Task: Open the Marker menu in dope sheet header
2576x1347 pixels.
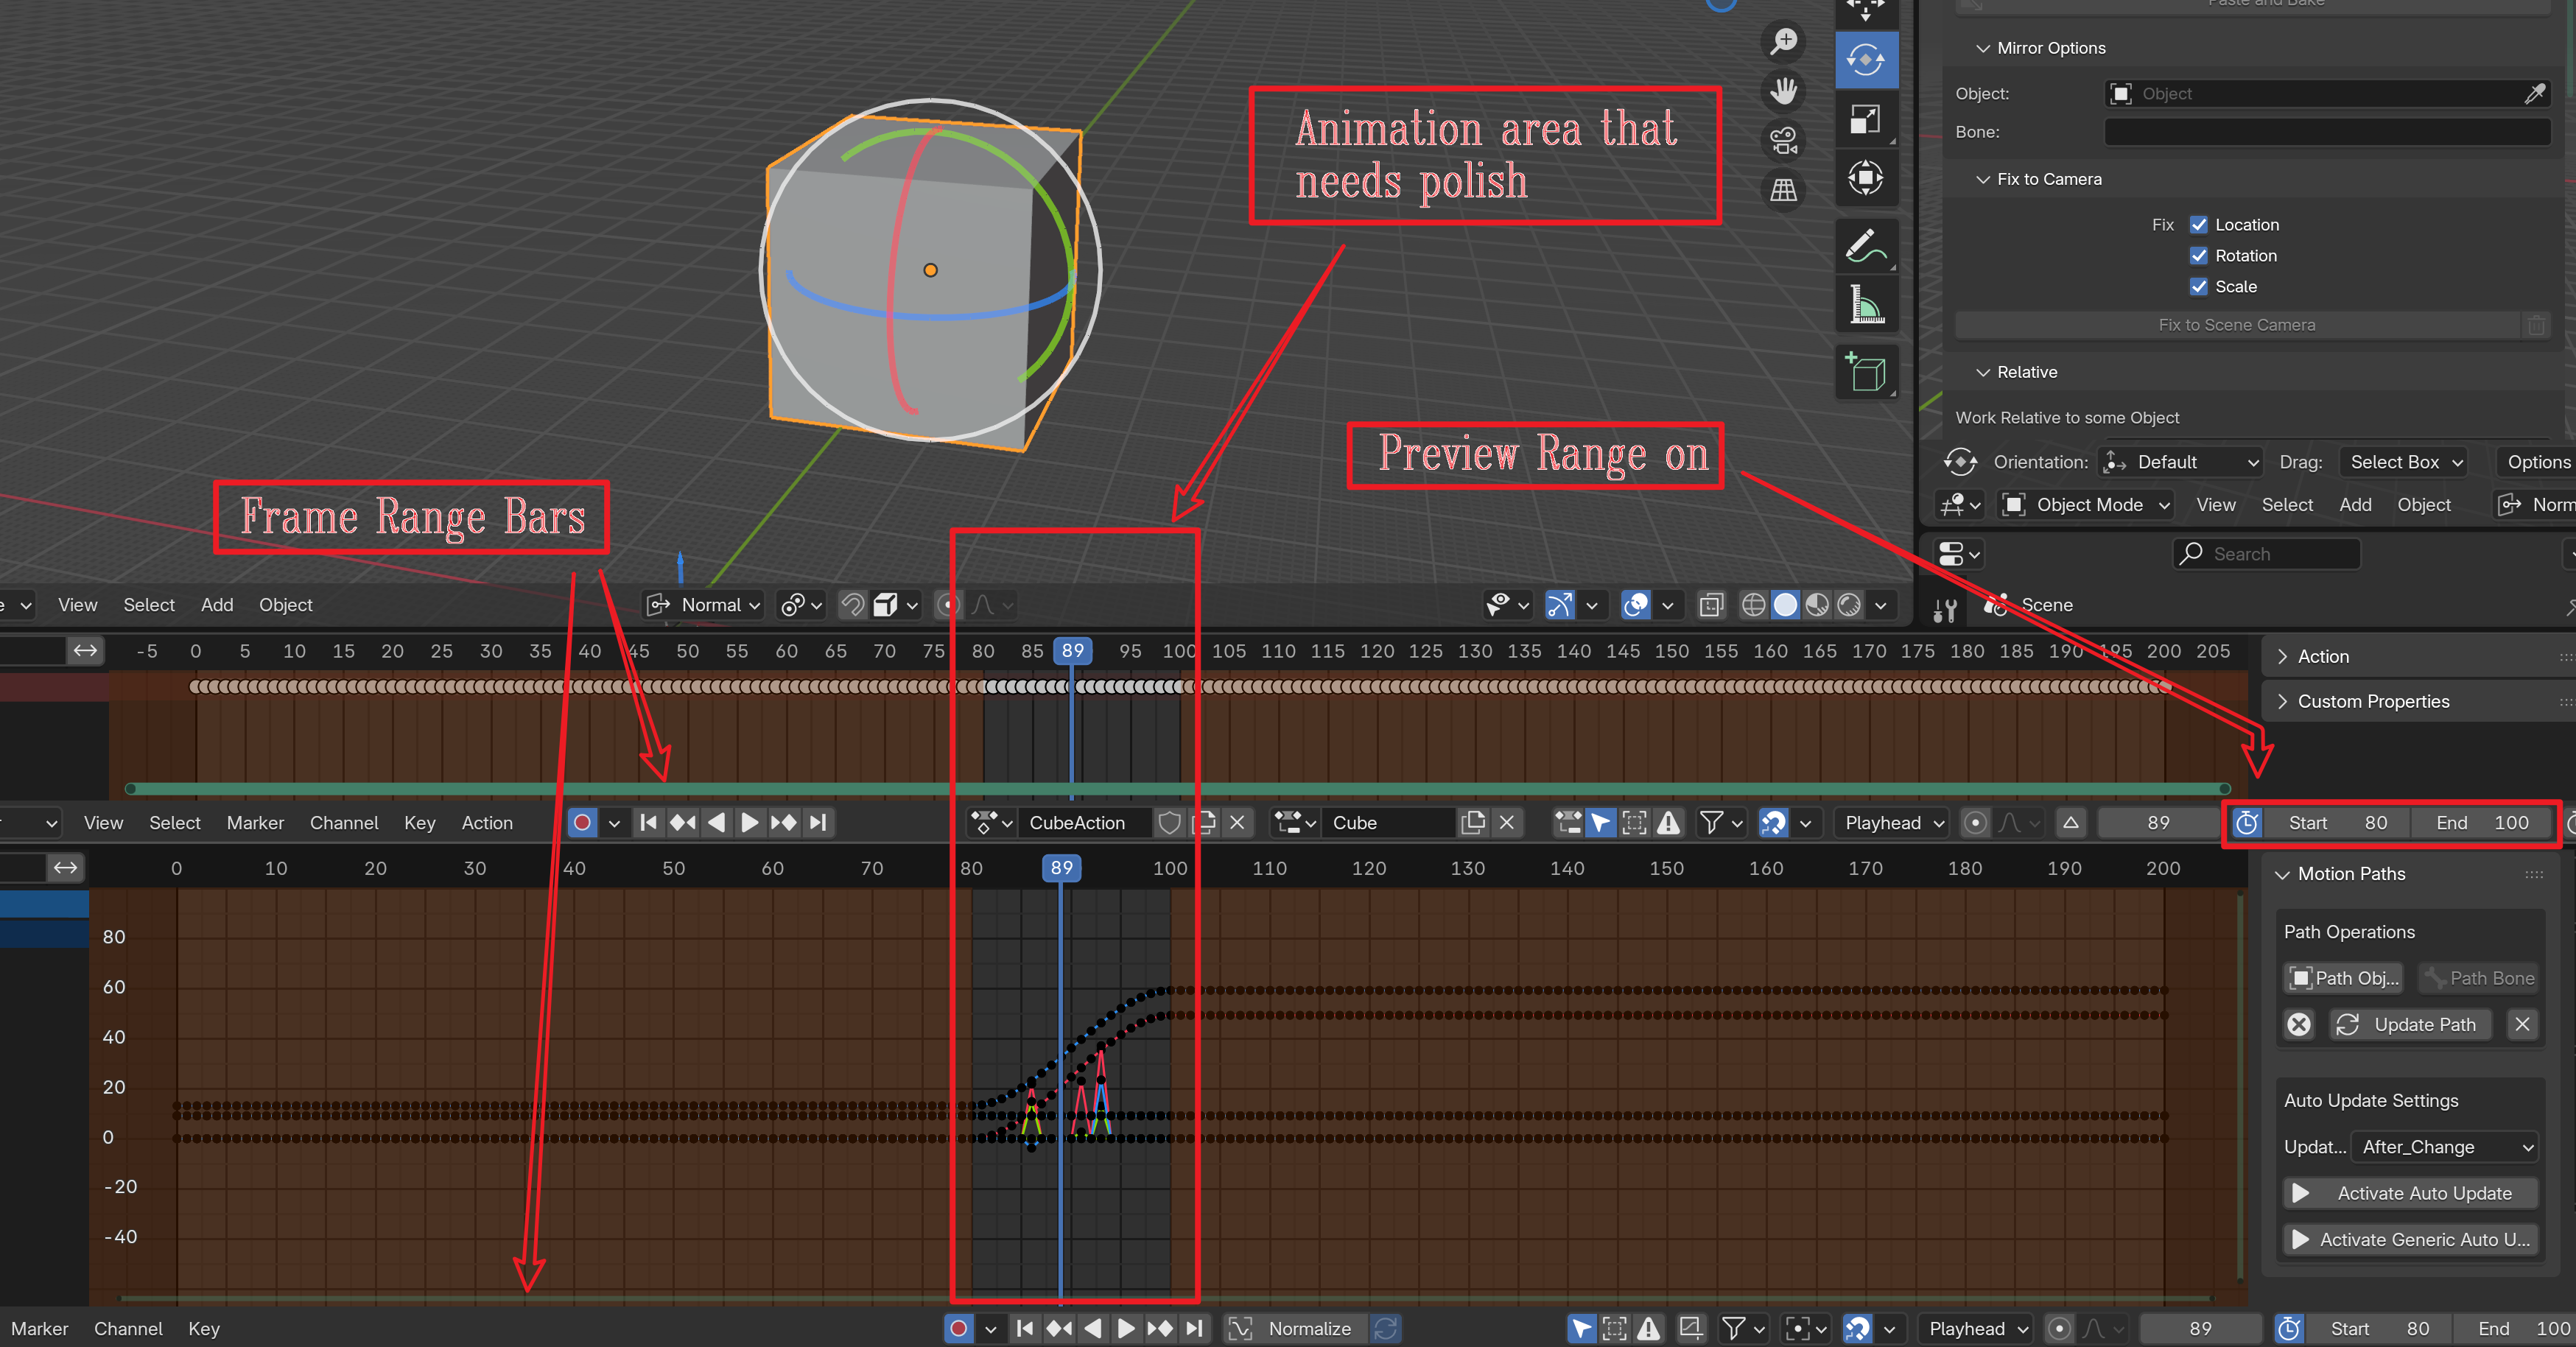Action: pyautogui.click(x=255, y=823)
